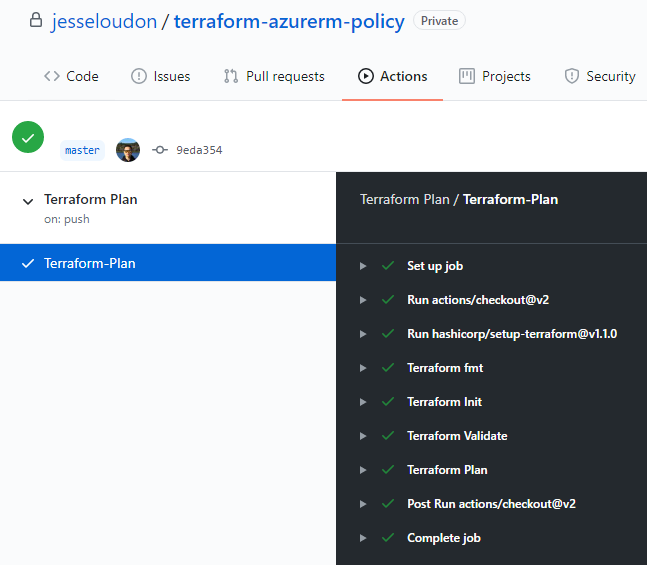Screen dimensions: 647x565
Task: Click checkmark beside Terraform-Plan sidebar job
Action: coord(28,263)
